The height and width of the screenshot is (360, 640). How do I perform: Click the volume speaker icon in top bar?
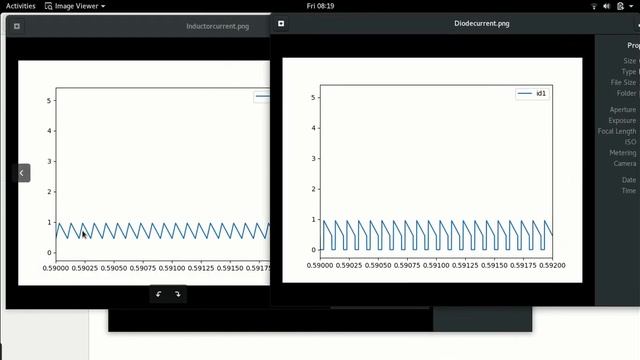coord(607,6)
